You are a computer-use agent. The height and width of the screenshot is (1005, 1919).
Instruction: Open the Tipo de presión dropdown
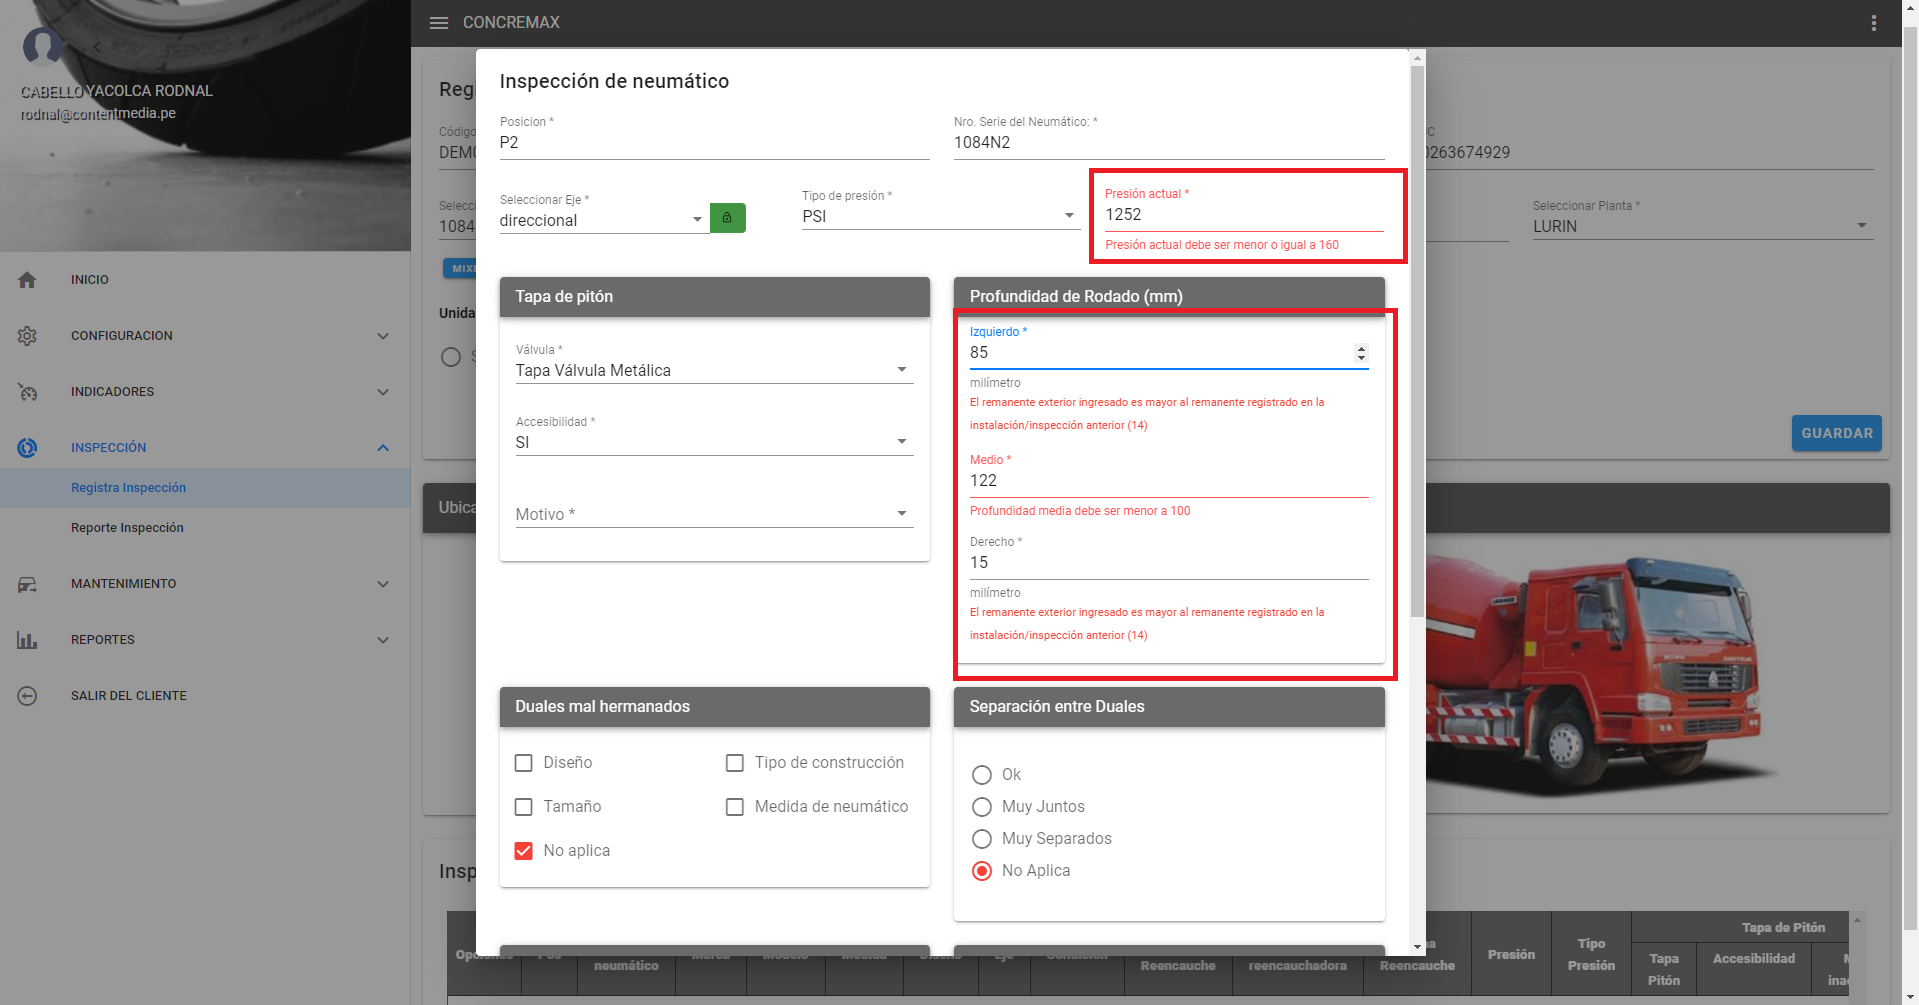[939, 216]
